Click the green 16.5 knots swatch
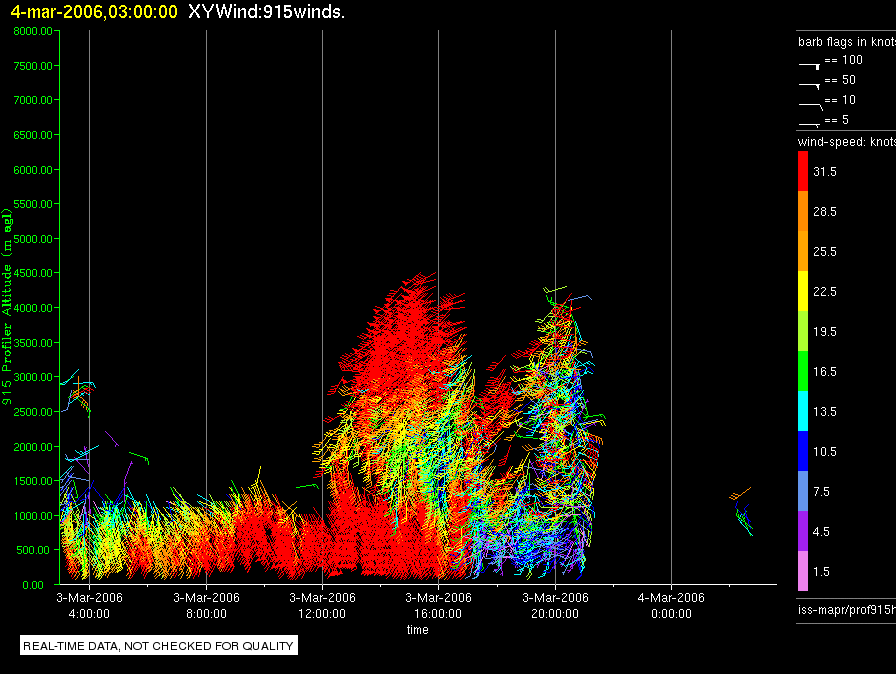896x674 pixels. 803,371
